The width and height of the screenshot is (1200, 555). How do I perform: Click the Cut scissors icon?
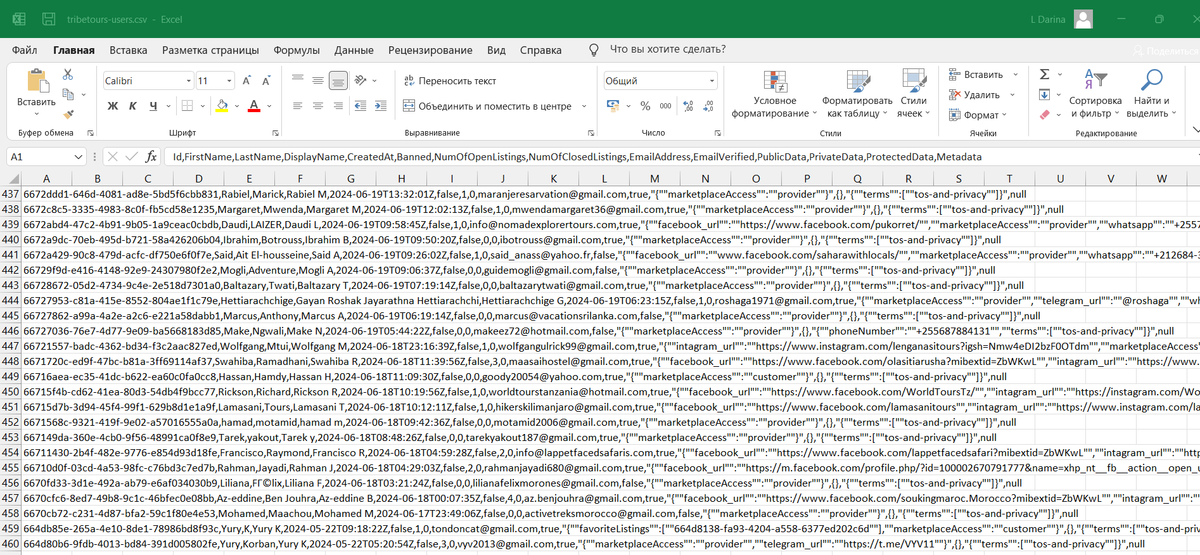(x=68, y=74)
